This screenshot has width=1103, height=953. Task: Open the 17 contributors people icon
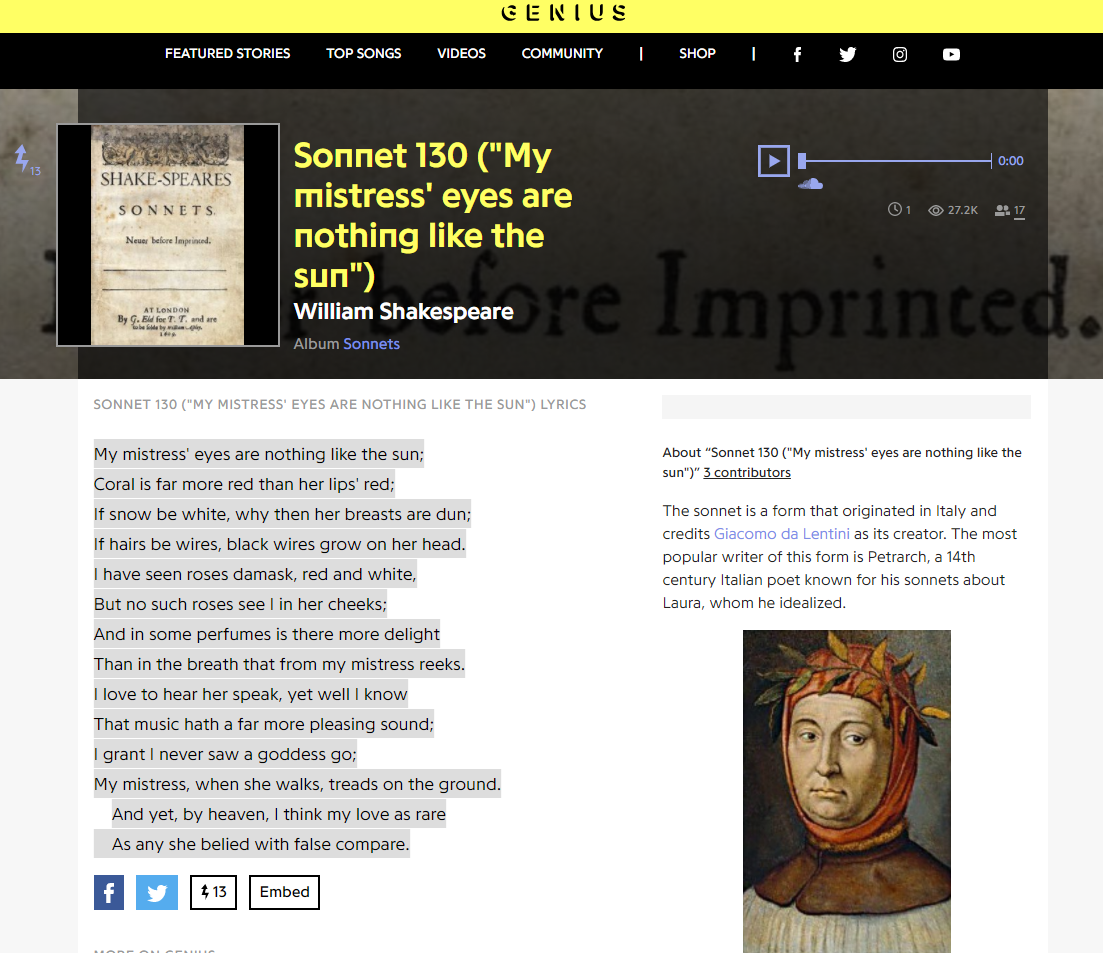click(x=1002, y=210)
